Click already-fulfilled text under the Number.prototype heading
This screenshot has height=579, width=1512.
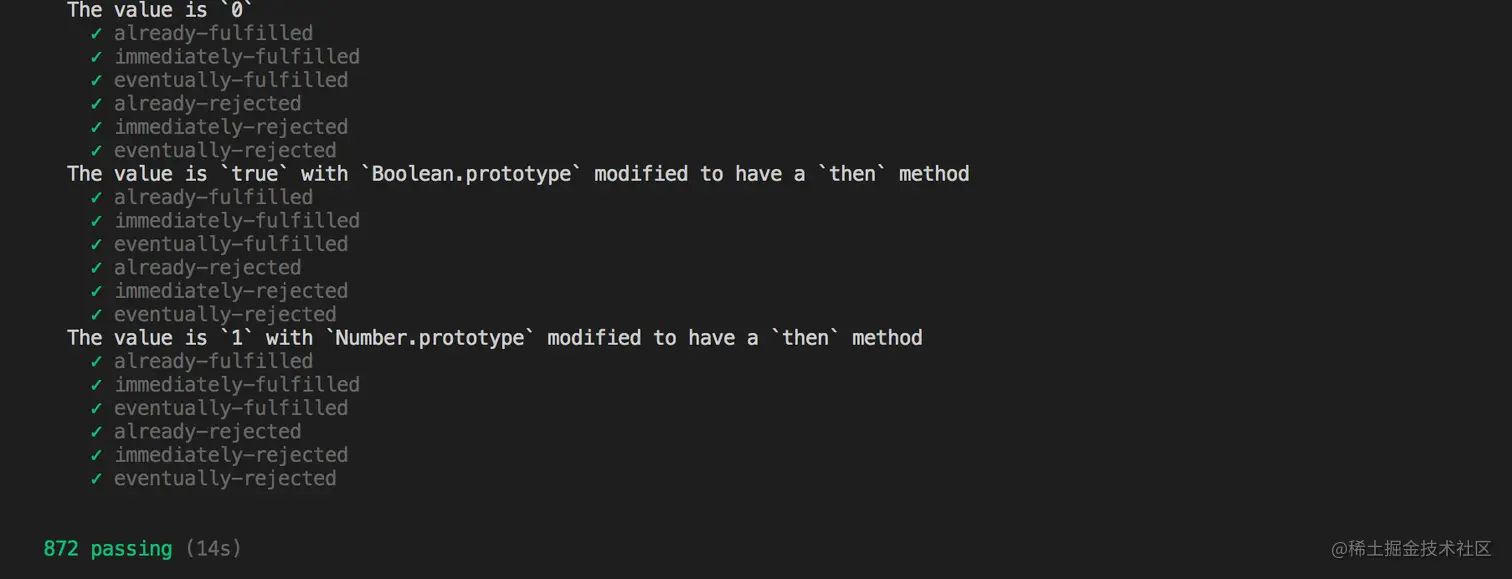pos(213,361)
